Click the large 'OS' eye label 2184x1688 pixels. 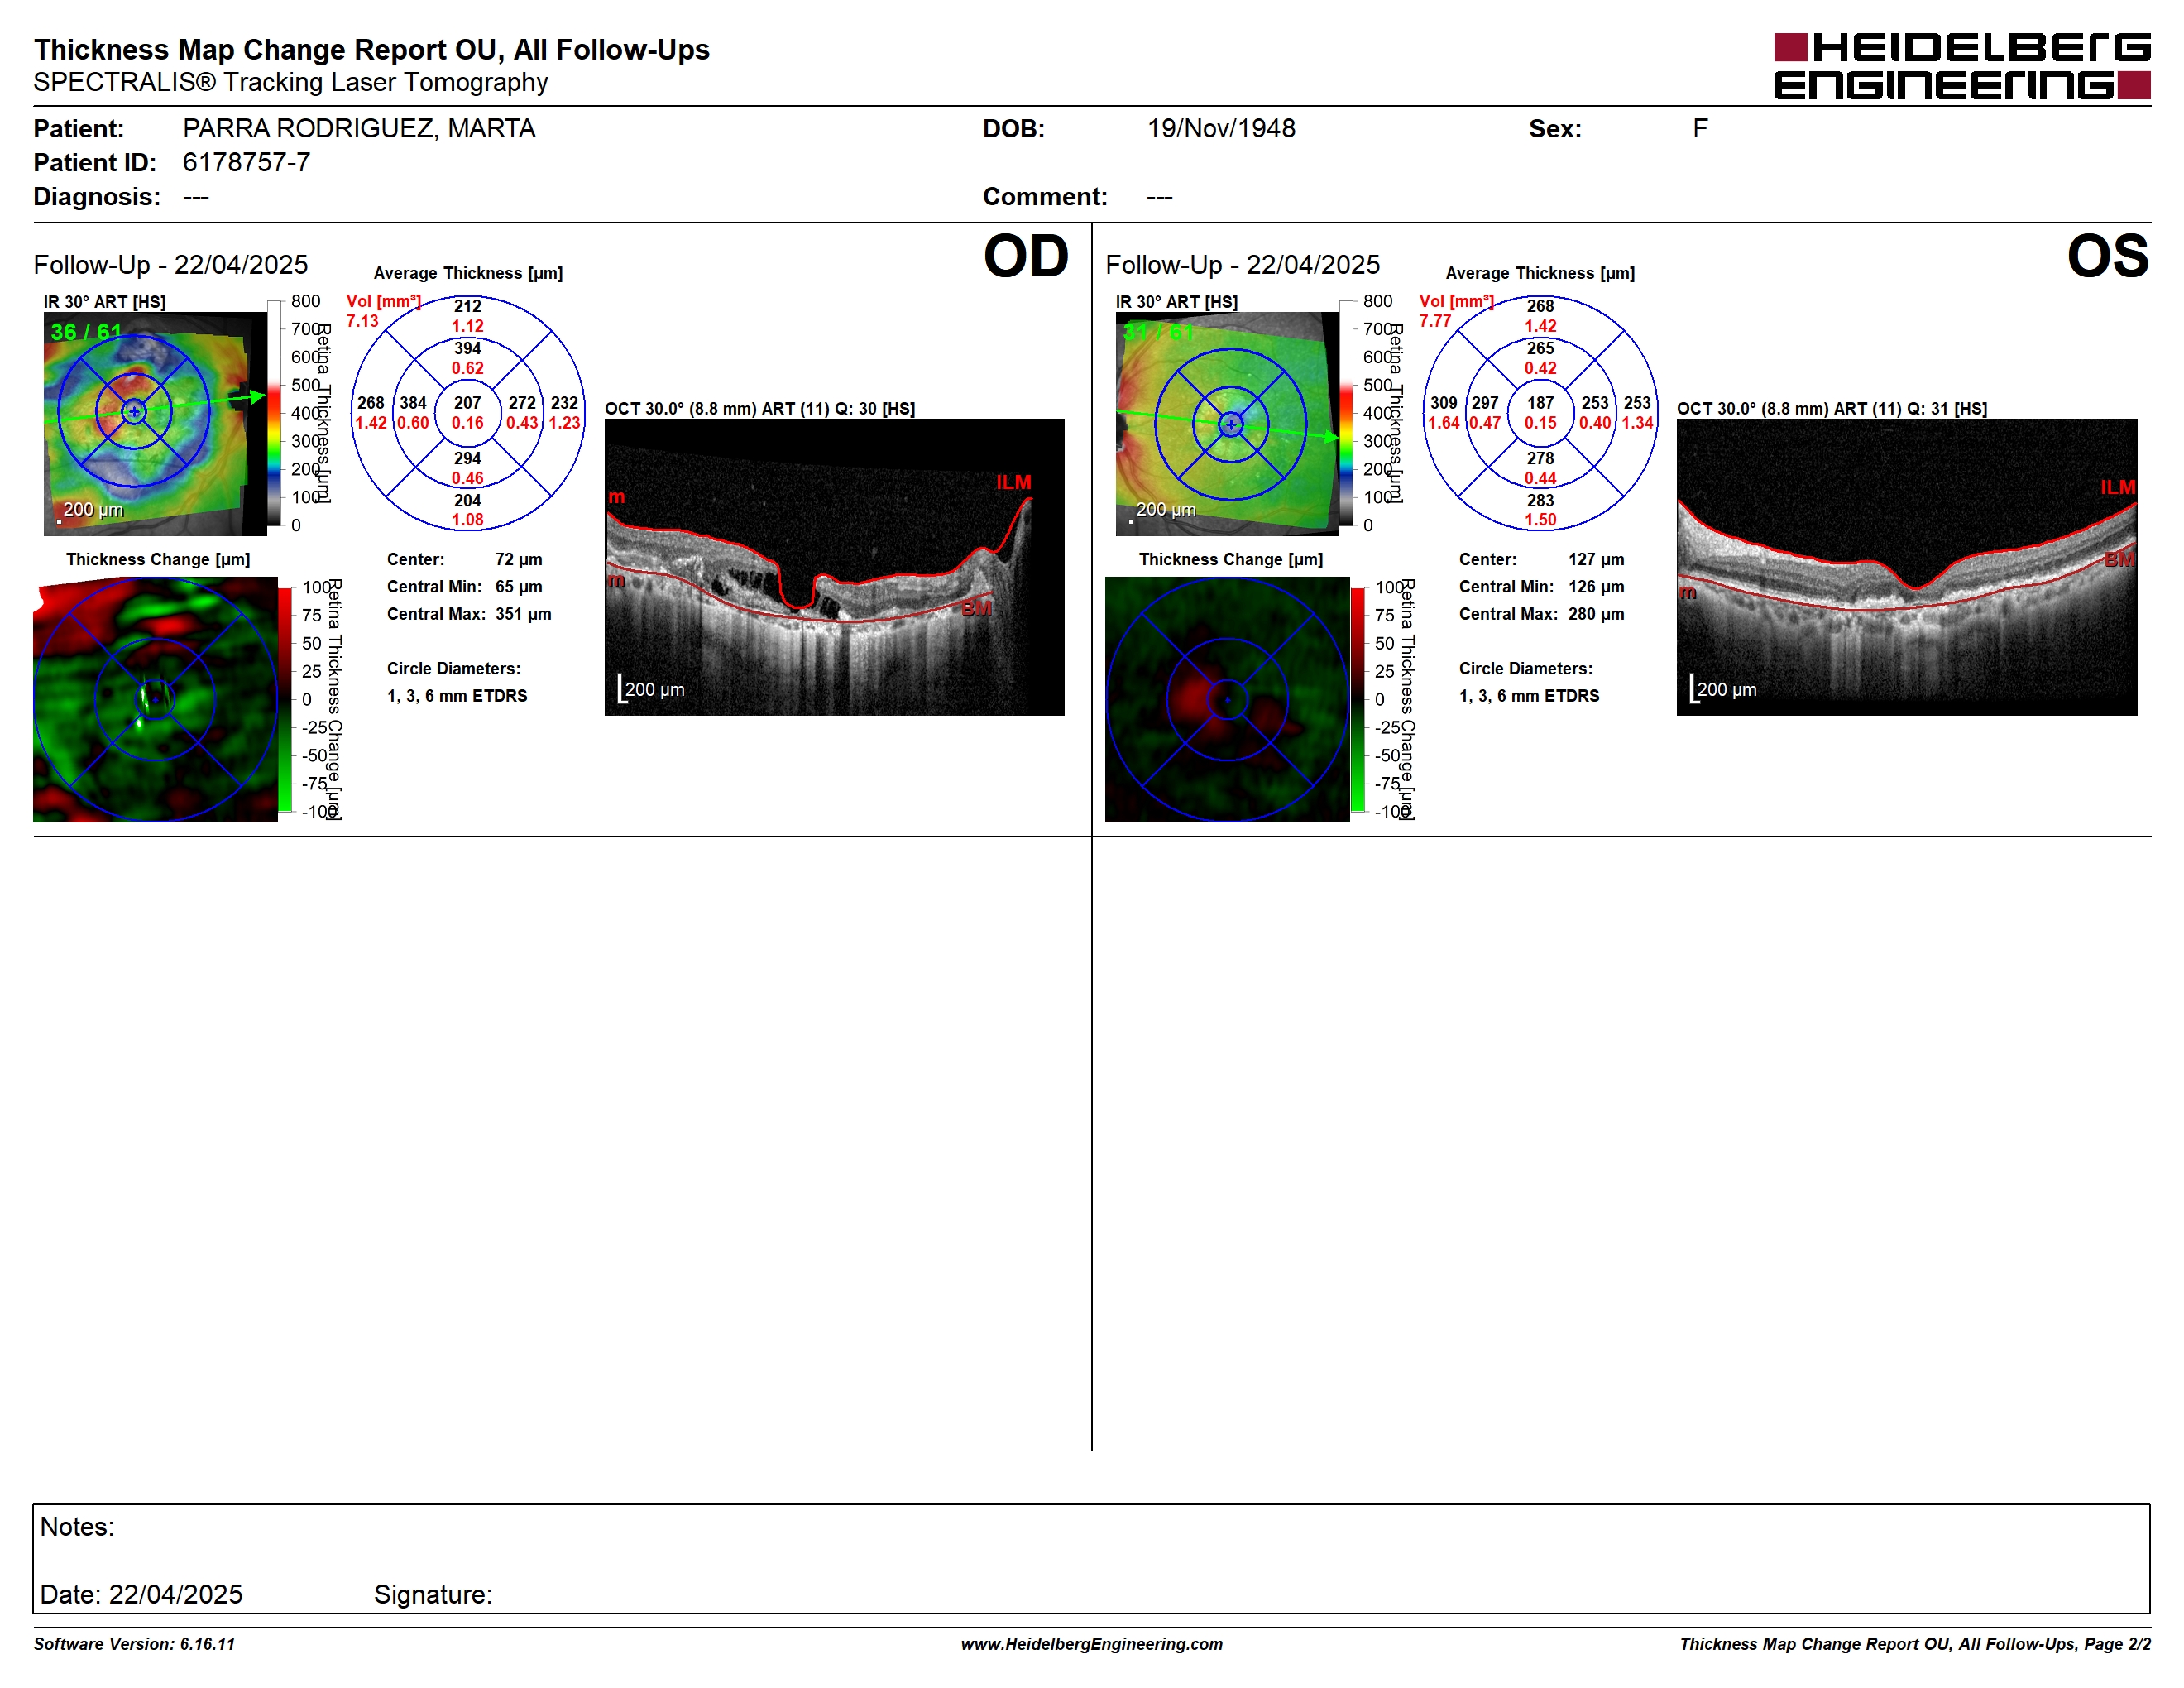2108,256
